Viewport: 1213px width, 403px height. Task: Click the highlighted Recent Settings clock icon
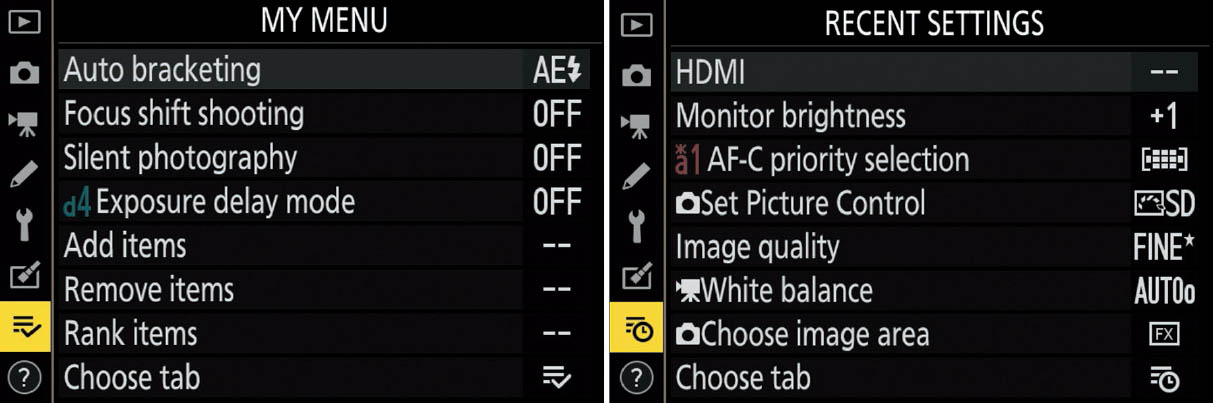point(636,329)
